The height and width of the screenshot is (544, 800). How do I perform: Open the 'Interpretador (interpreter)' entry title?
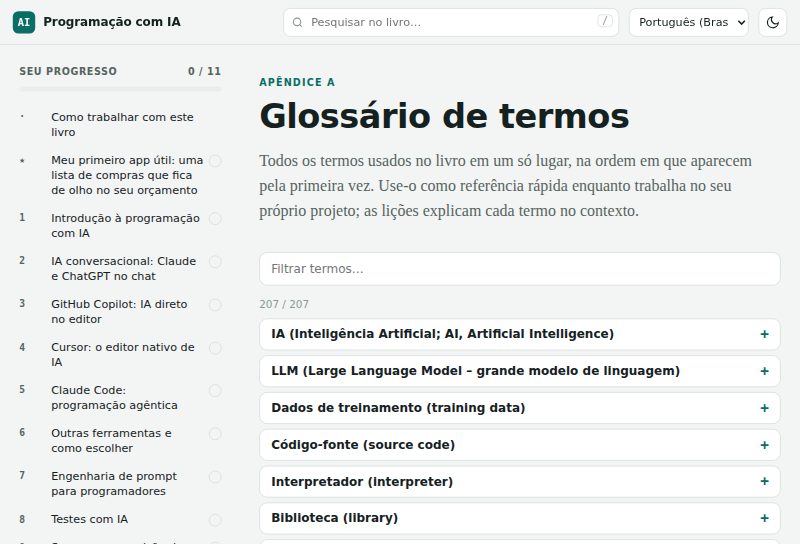(362, 482)
